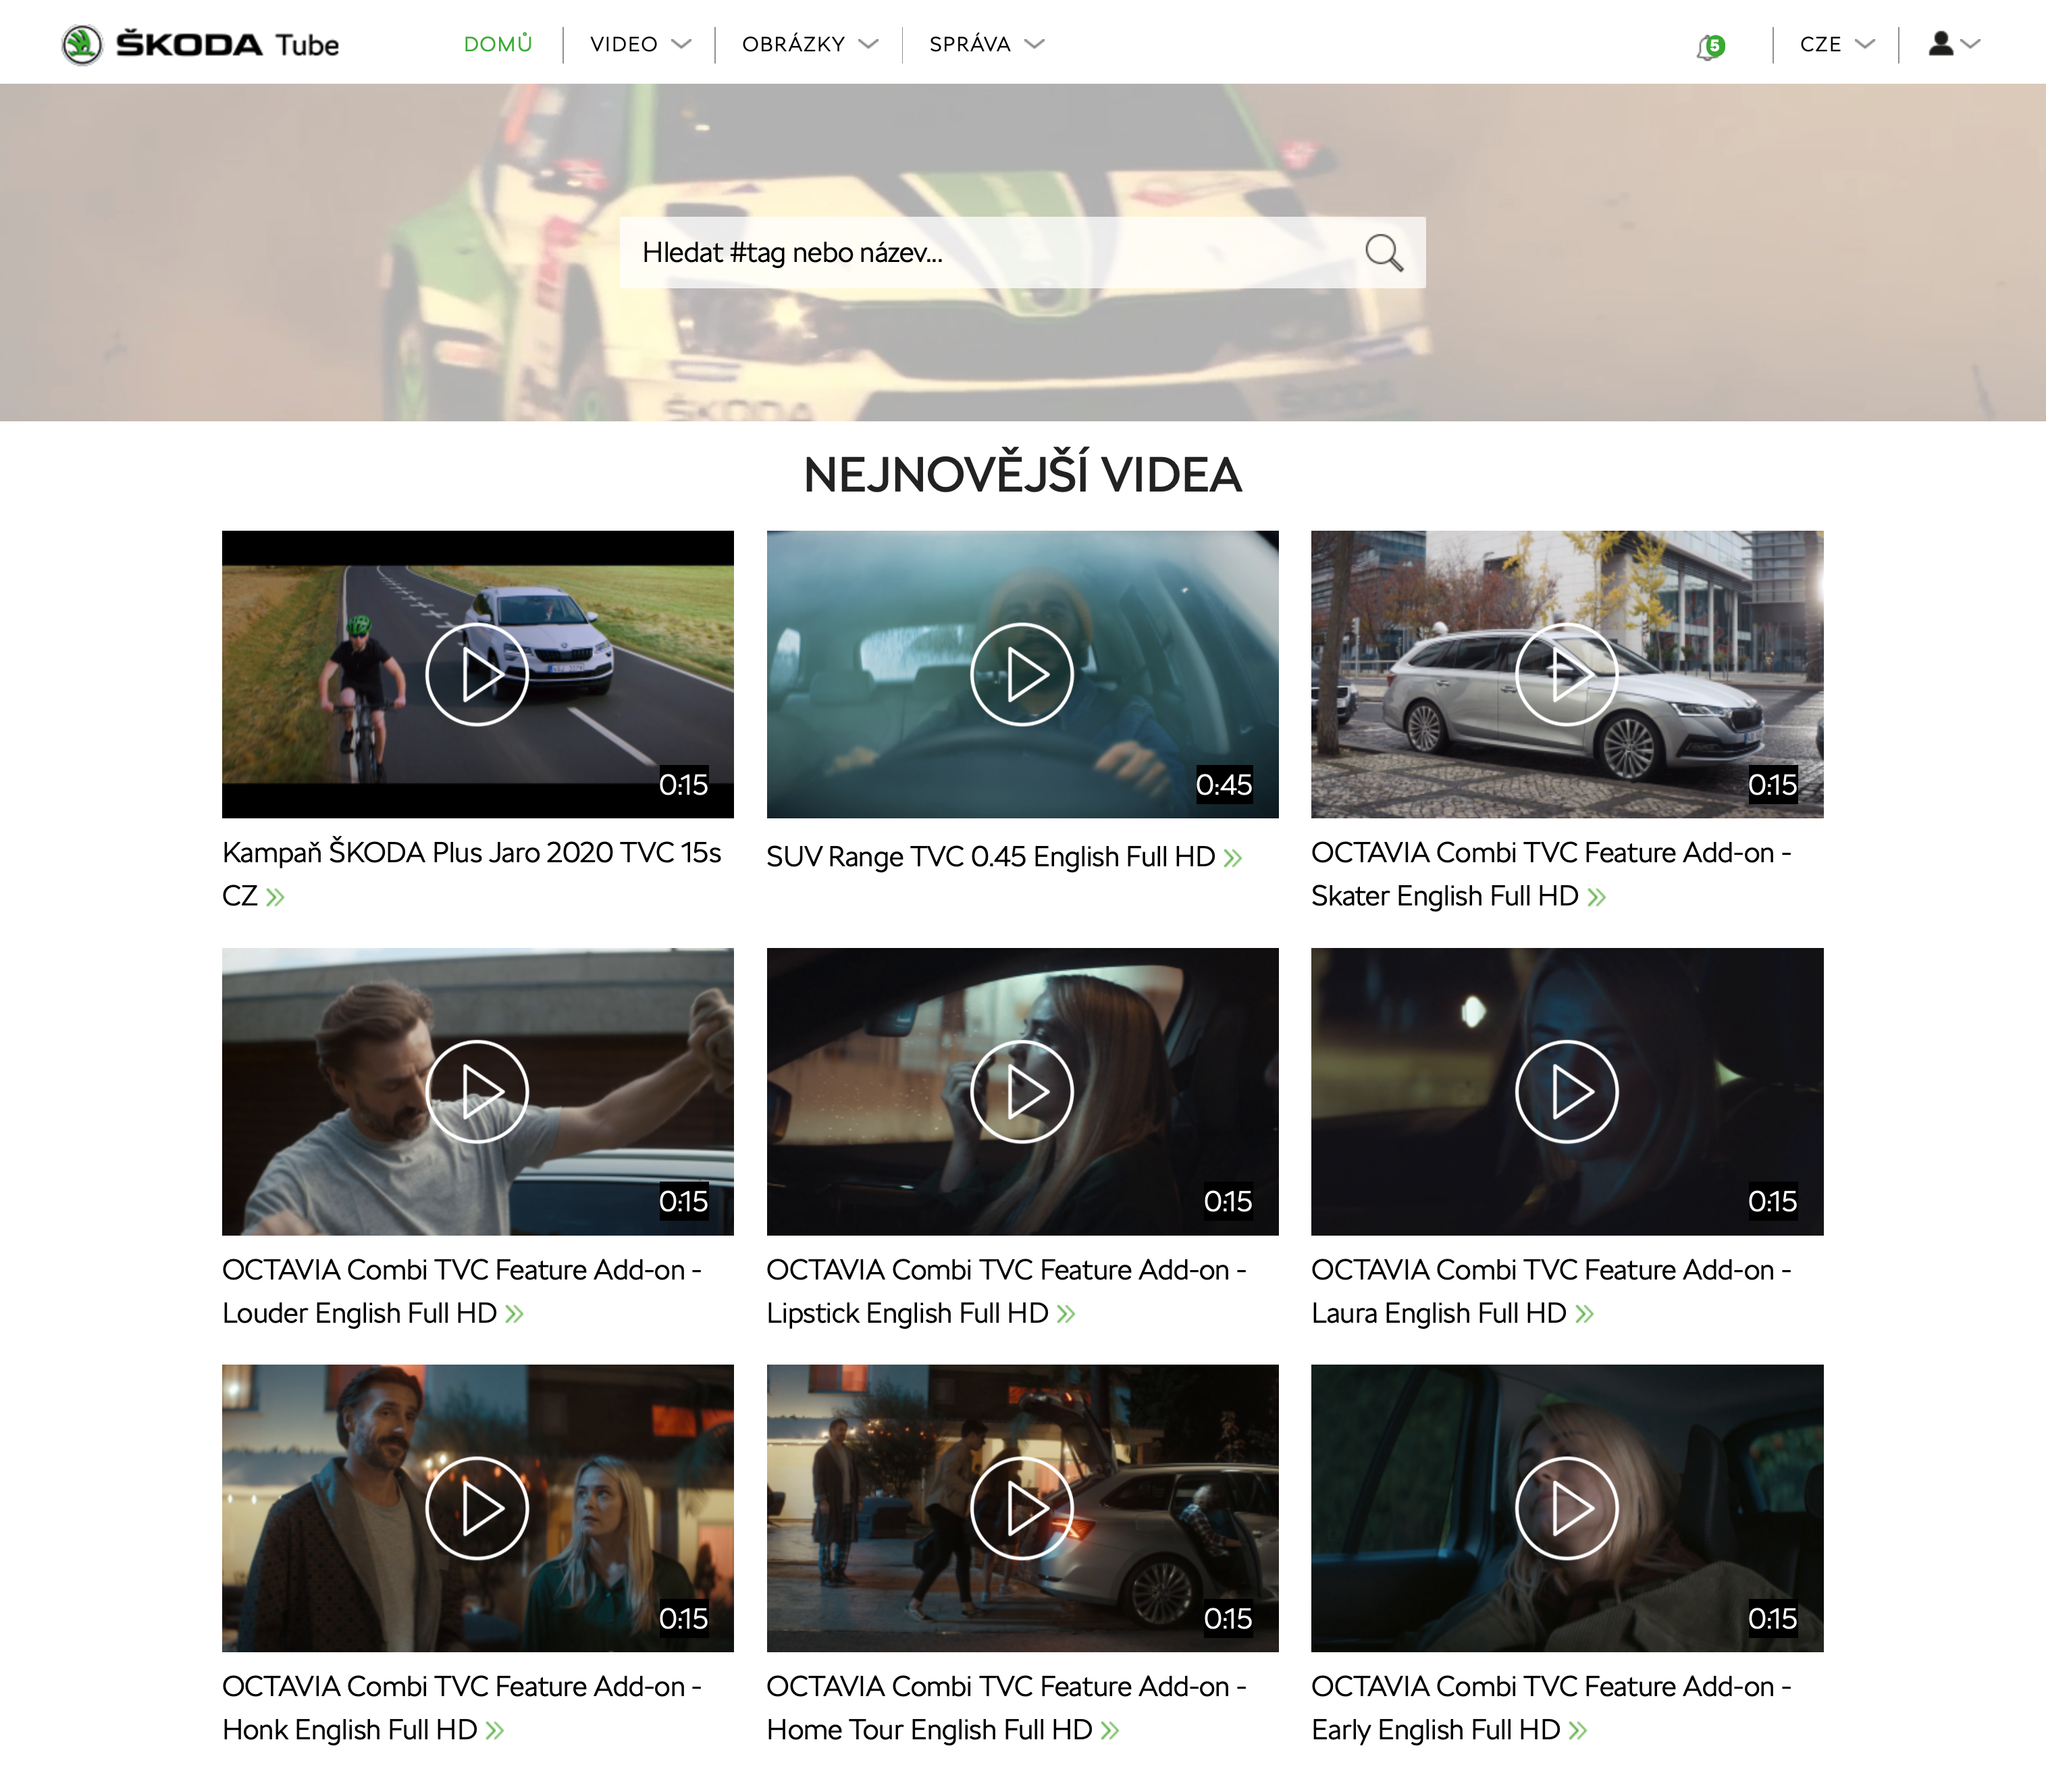Viewport: 2046px width, 1792px height.
Task: Play SUV Range TVC 0.45 video
Action: point(1022,674)
